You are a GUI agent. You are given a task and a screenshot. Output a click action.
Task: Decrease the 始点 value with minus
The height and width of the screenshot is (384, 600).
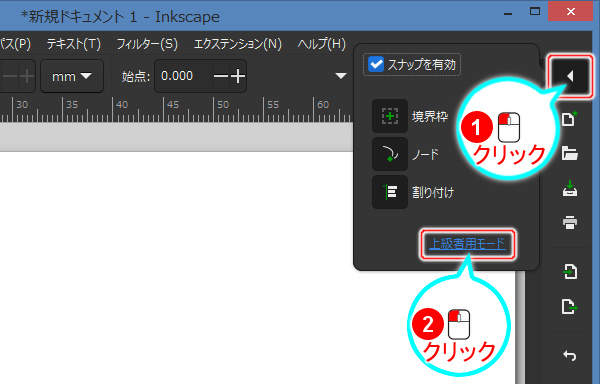coord(220,76)
